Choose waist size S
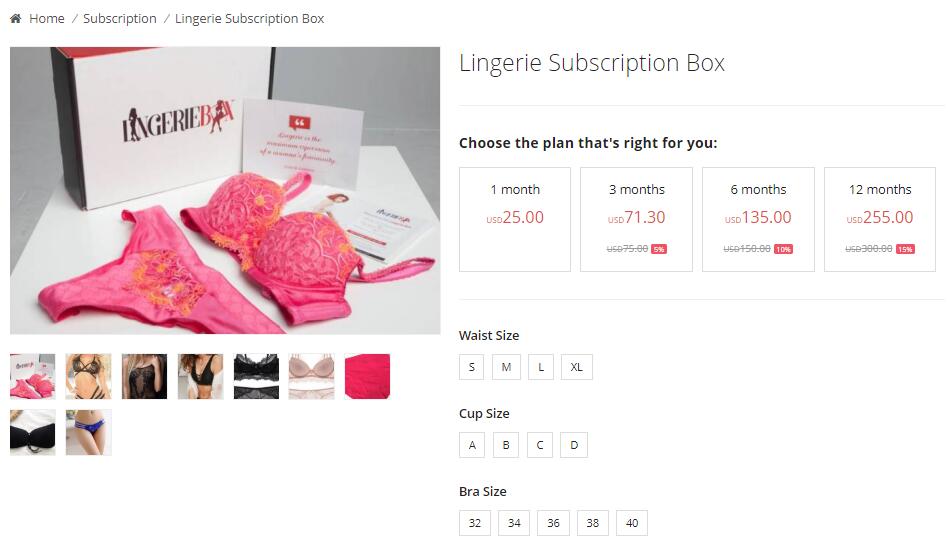948x552 pixels. point(472,367)
